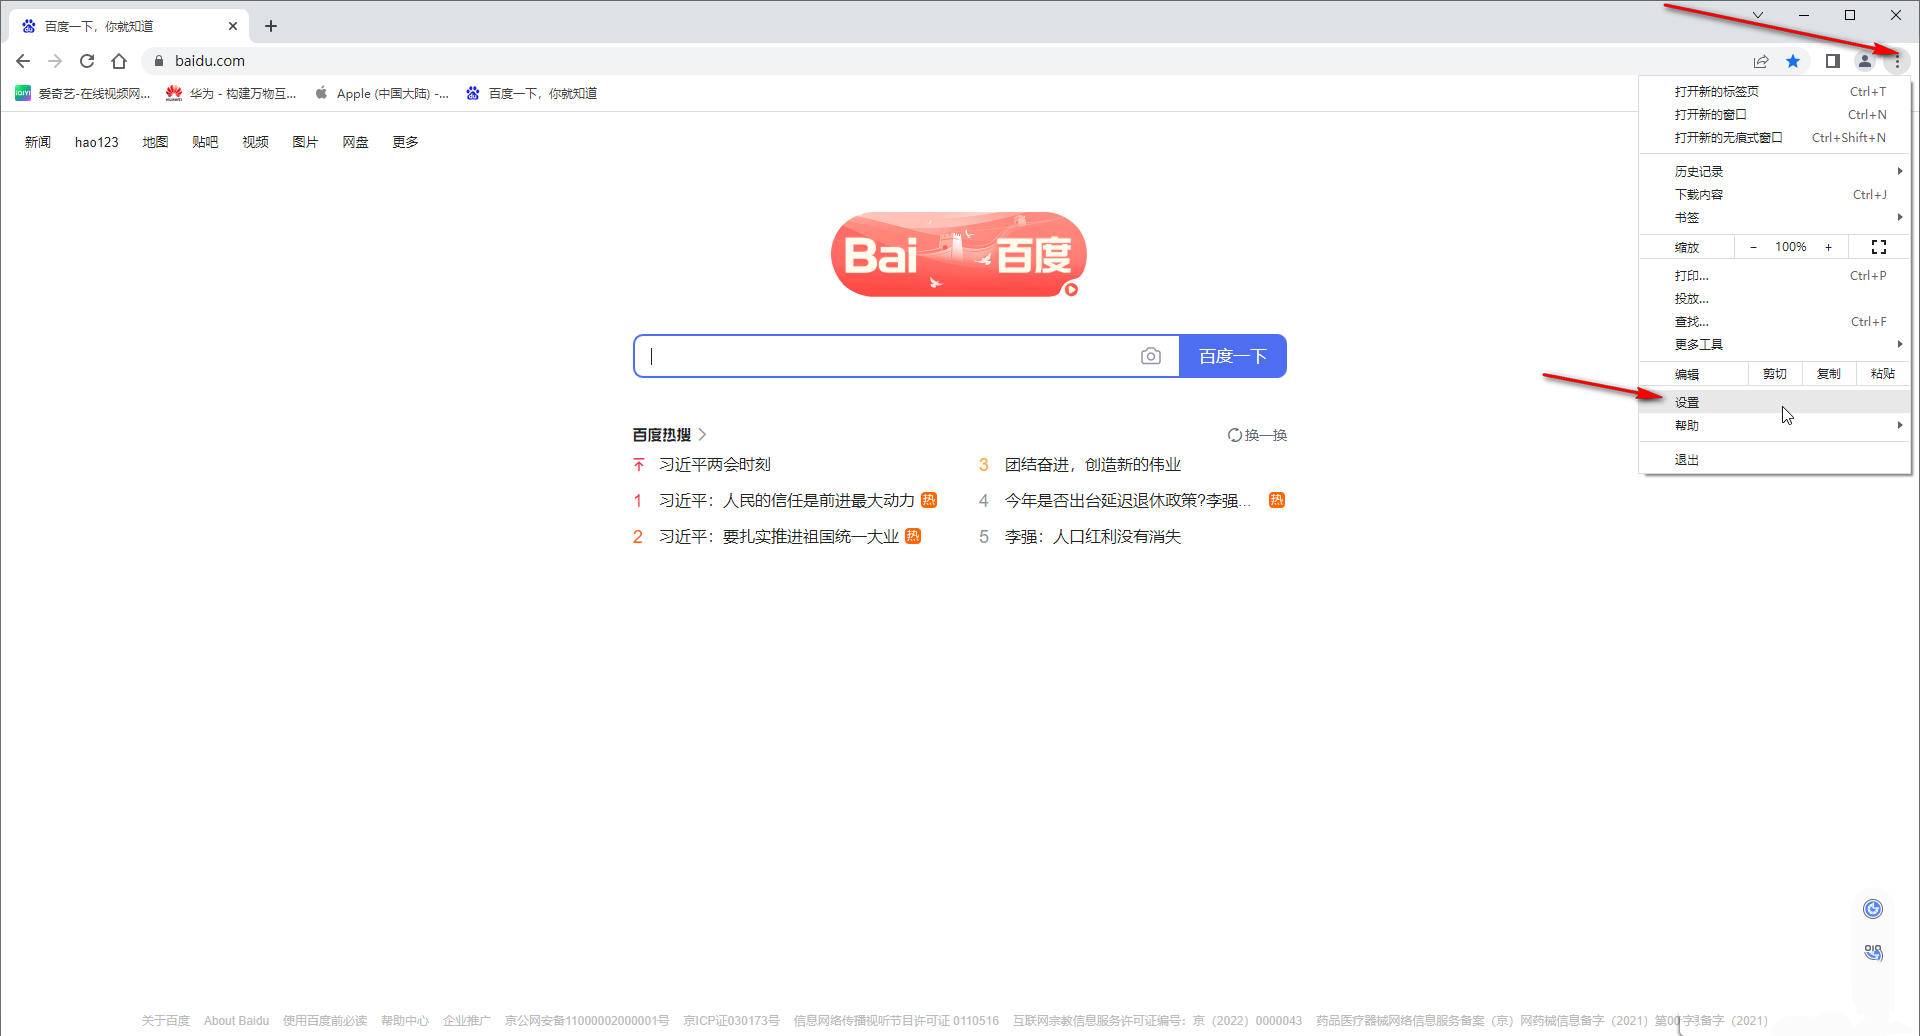Click the Baidu logo image
Screen dimensions: 1920x1036
coord(959,254)
